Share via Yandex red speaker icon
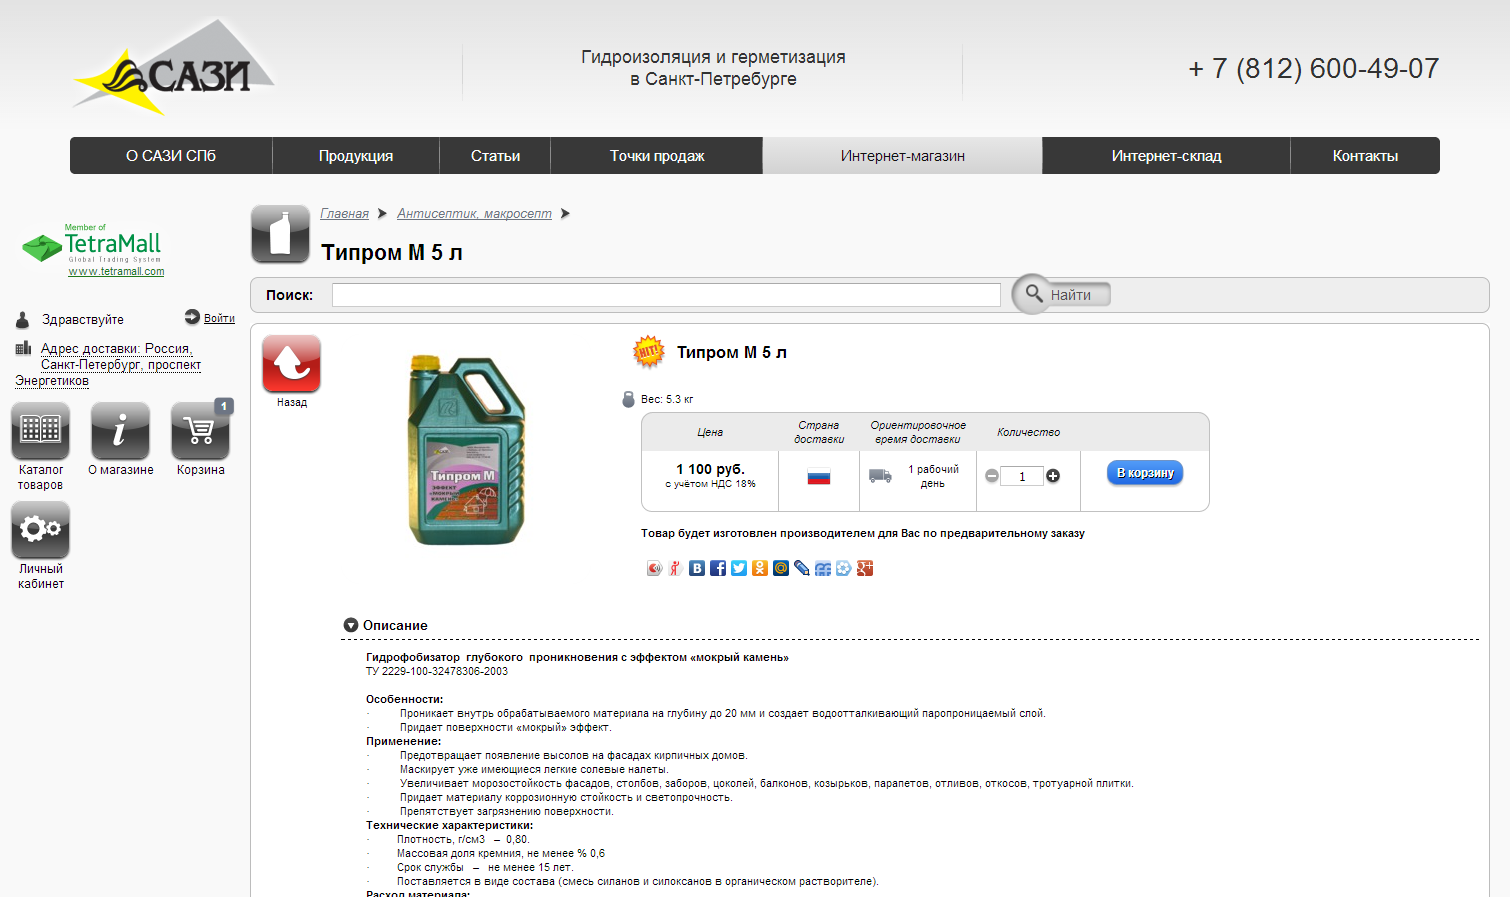Screen dimensions: 1510x897 [x=654, y=568]
